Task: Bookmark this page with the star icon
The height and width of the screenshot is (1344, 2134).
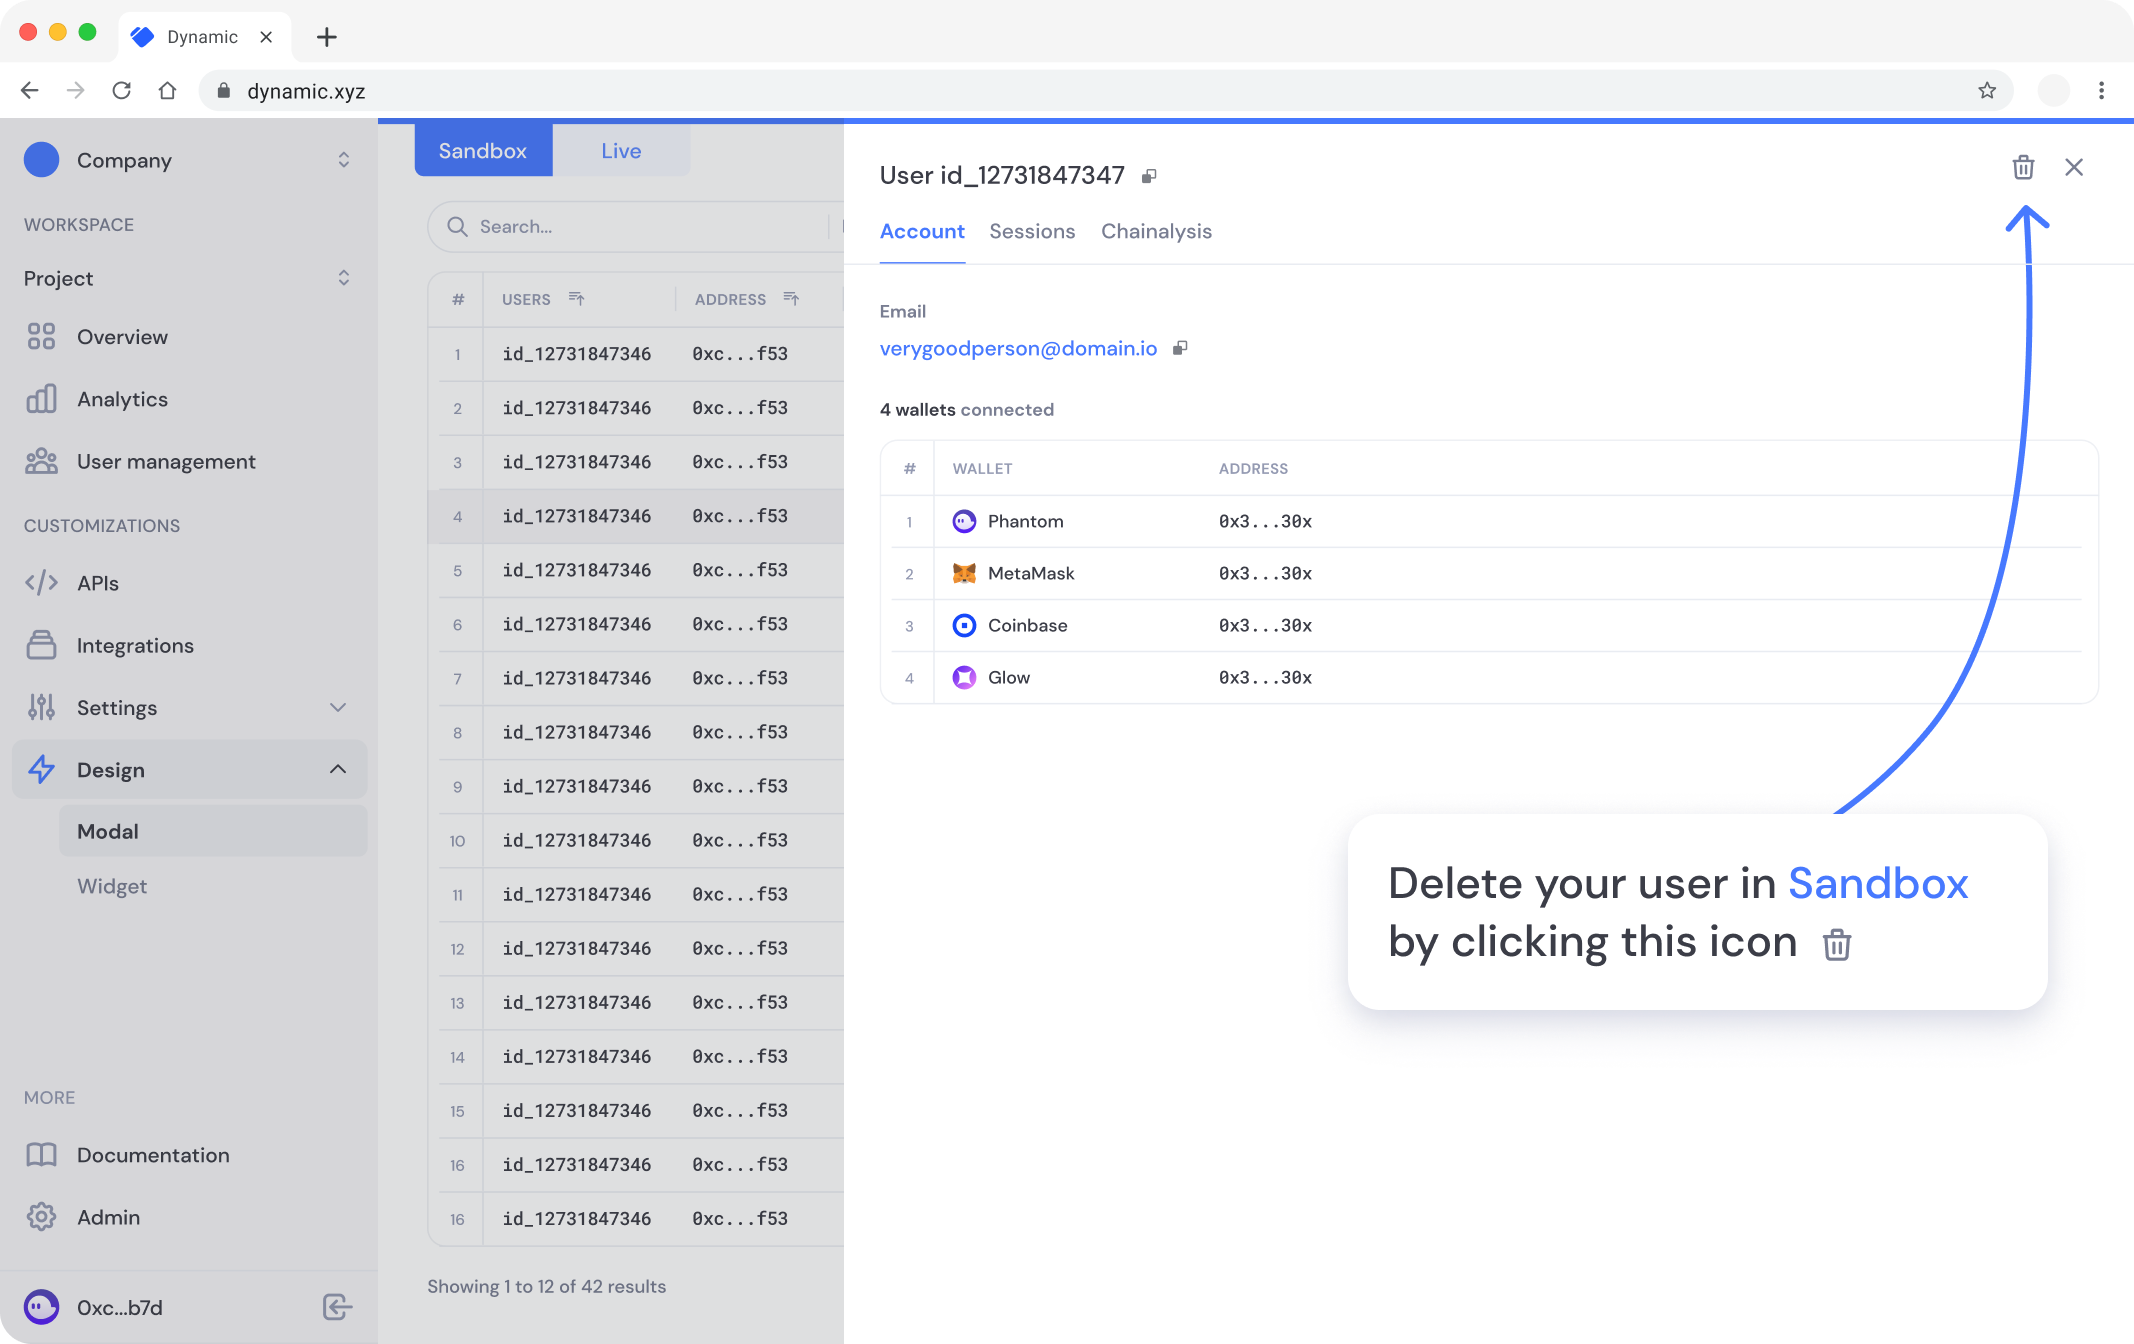Action: (x=1986, y=91)
